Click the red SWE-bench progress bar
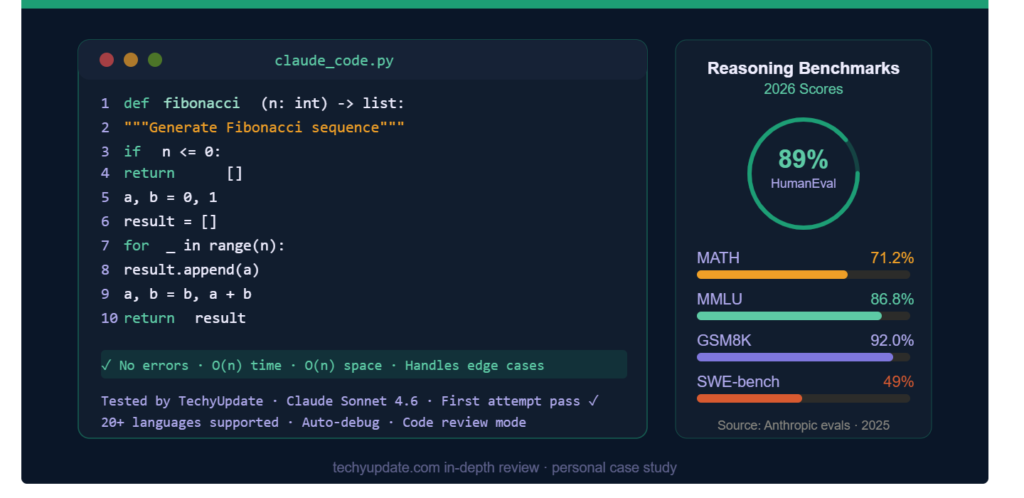 point(803,398)
